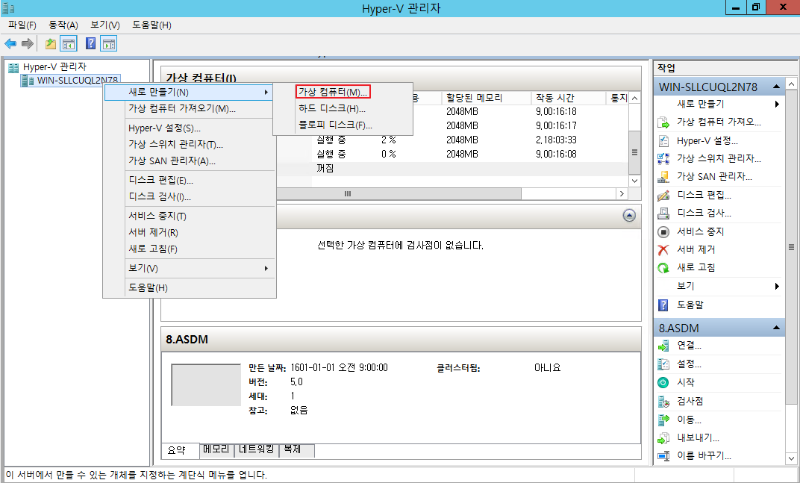Choose 가상 컴퓨터(M)... in the submenu
Screen dimensions: 800x483
pos(333,92)
